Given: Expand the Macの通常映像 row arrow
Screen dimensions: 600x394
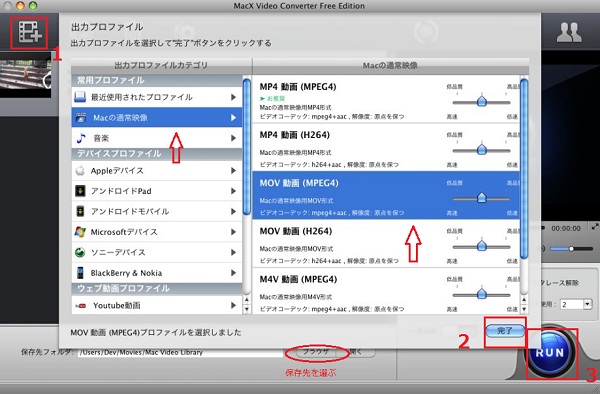Looking at the screenshot, I should tap(233, 117).
